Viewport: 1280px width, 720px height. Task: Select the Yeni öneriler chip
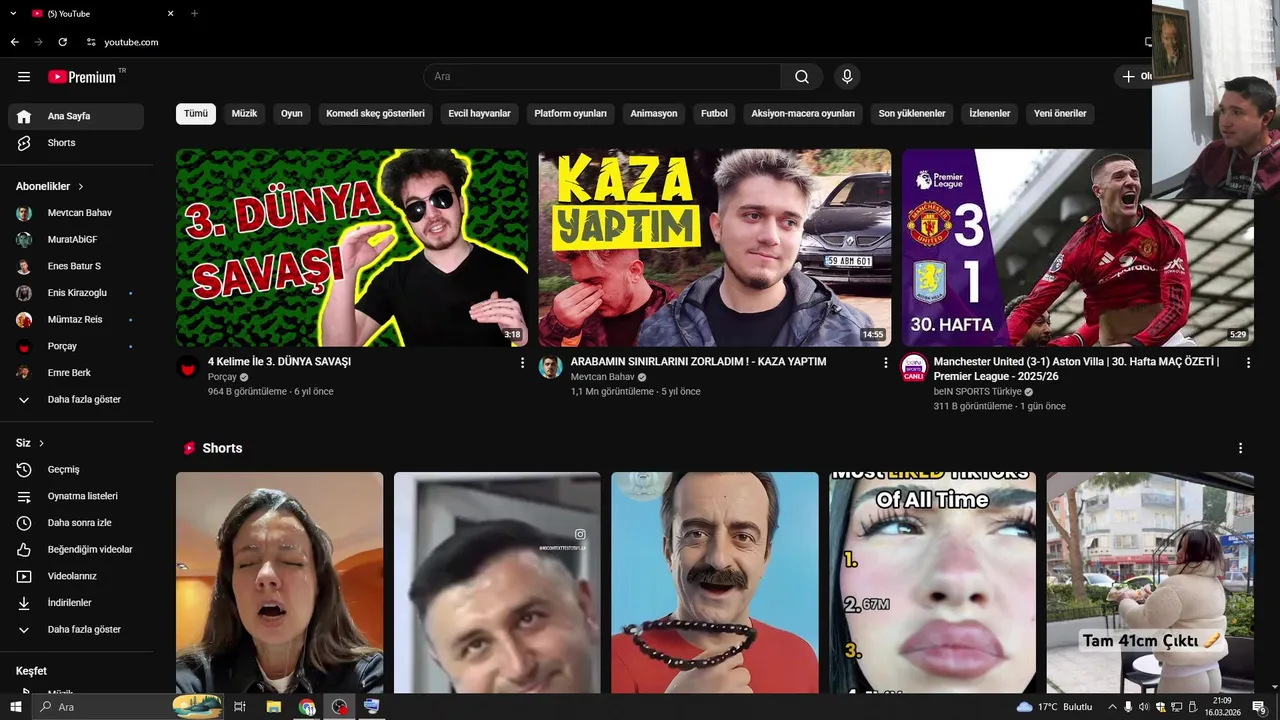coord(1060,114)
